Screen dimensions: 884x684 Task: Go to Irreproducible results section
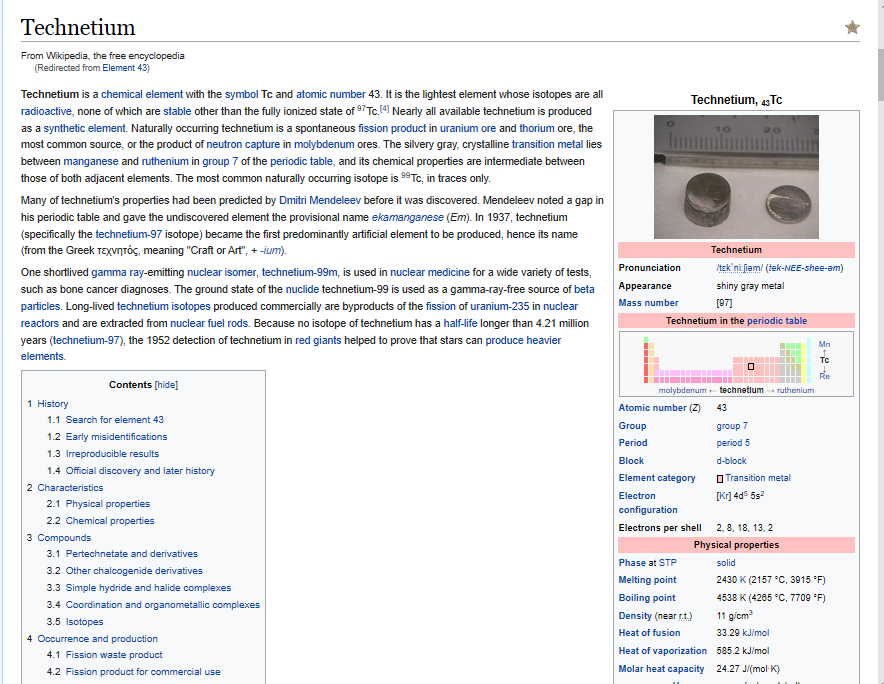pos(112,453)
